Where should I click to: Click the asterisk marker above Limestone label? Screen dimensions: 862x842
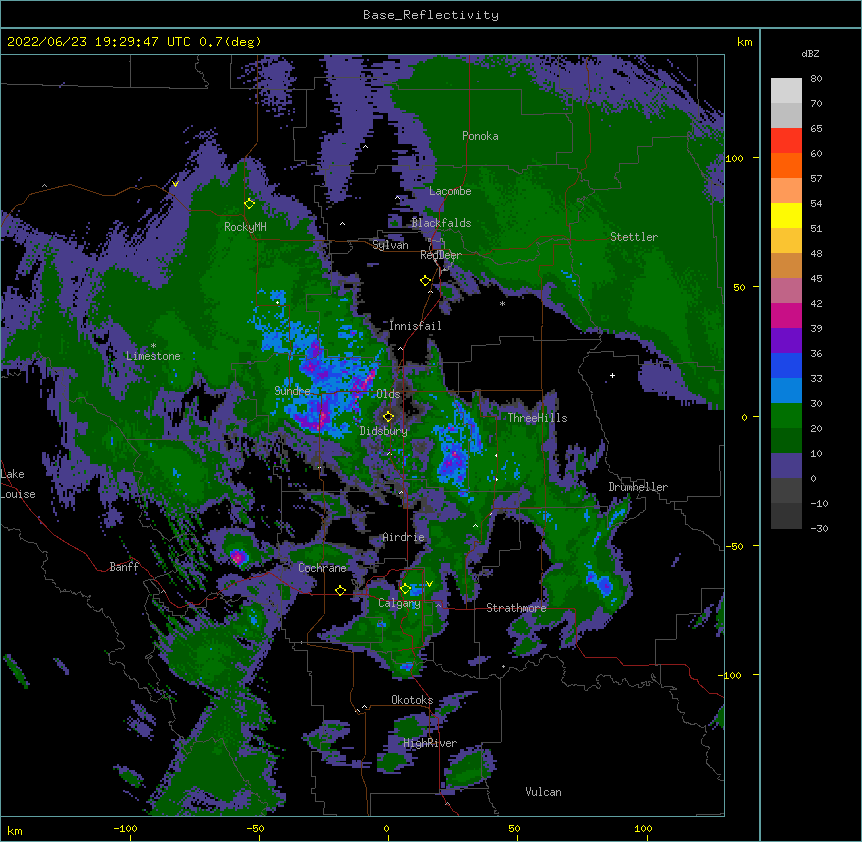[x=153, y=346]
